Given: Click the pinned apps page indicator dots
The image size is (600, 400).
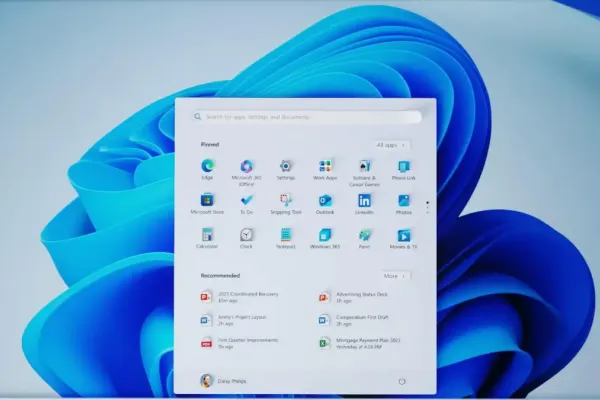Looking at the screenshot, I should 427,207.
